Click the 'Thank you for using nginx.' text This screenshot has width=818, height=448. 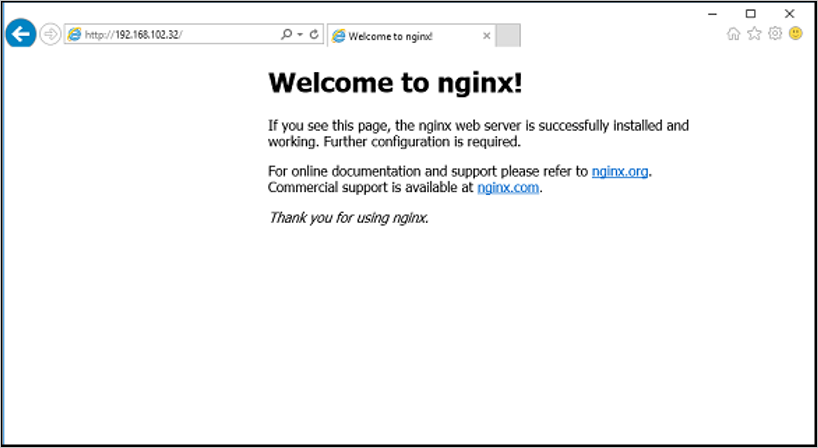coord(348,217)
